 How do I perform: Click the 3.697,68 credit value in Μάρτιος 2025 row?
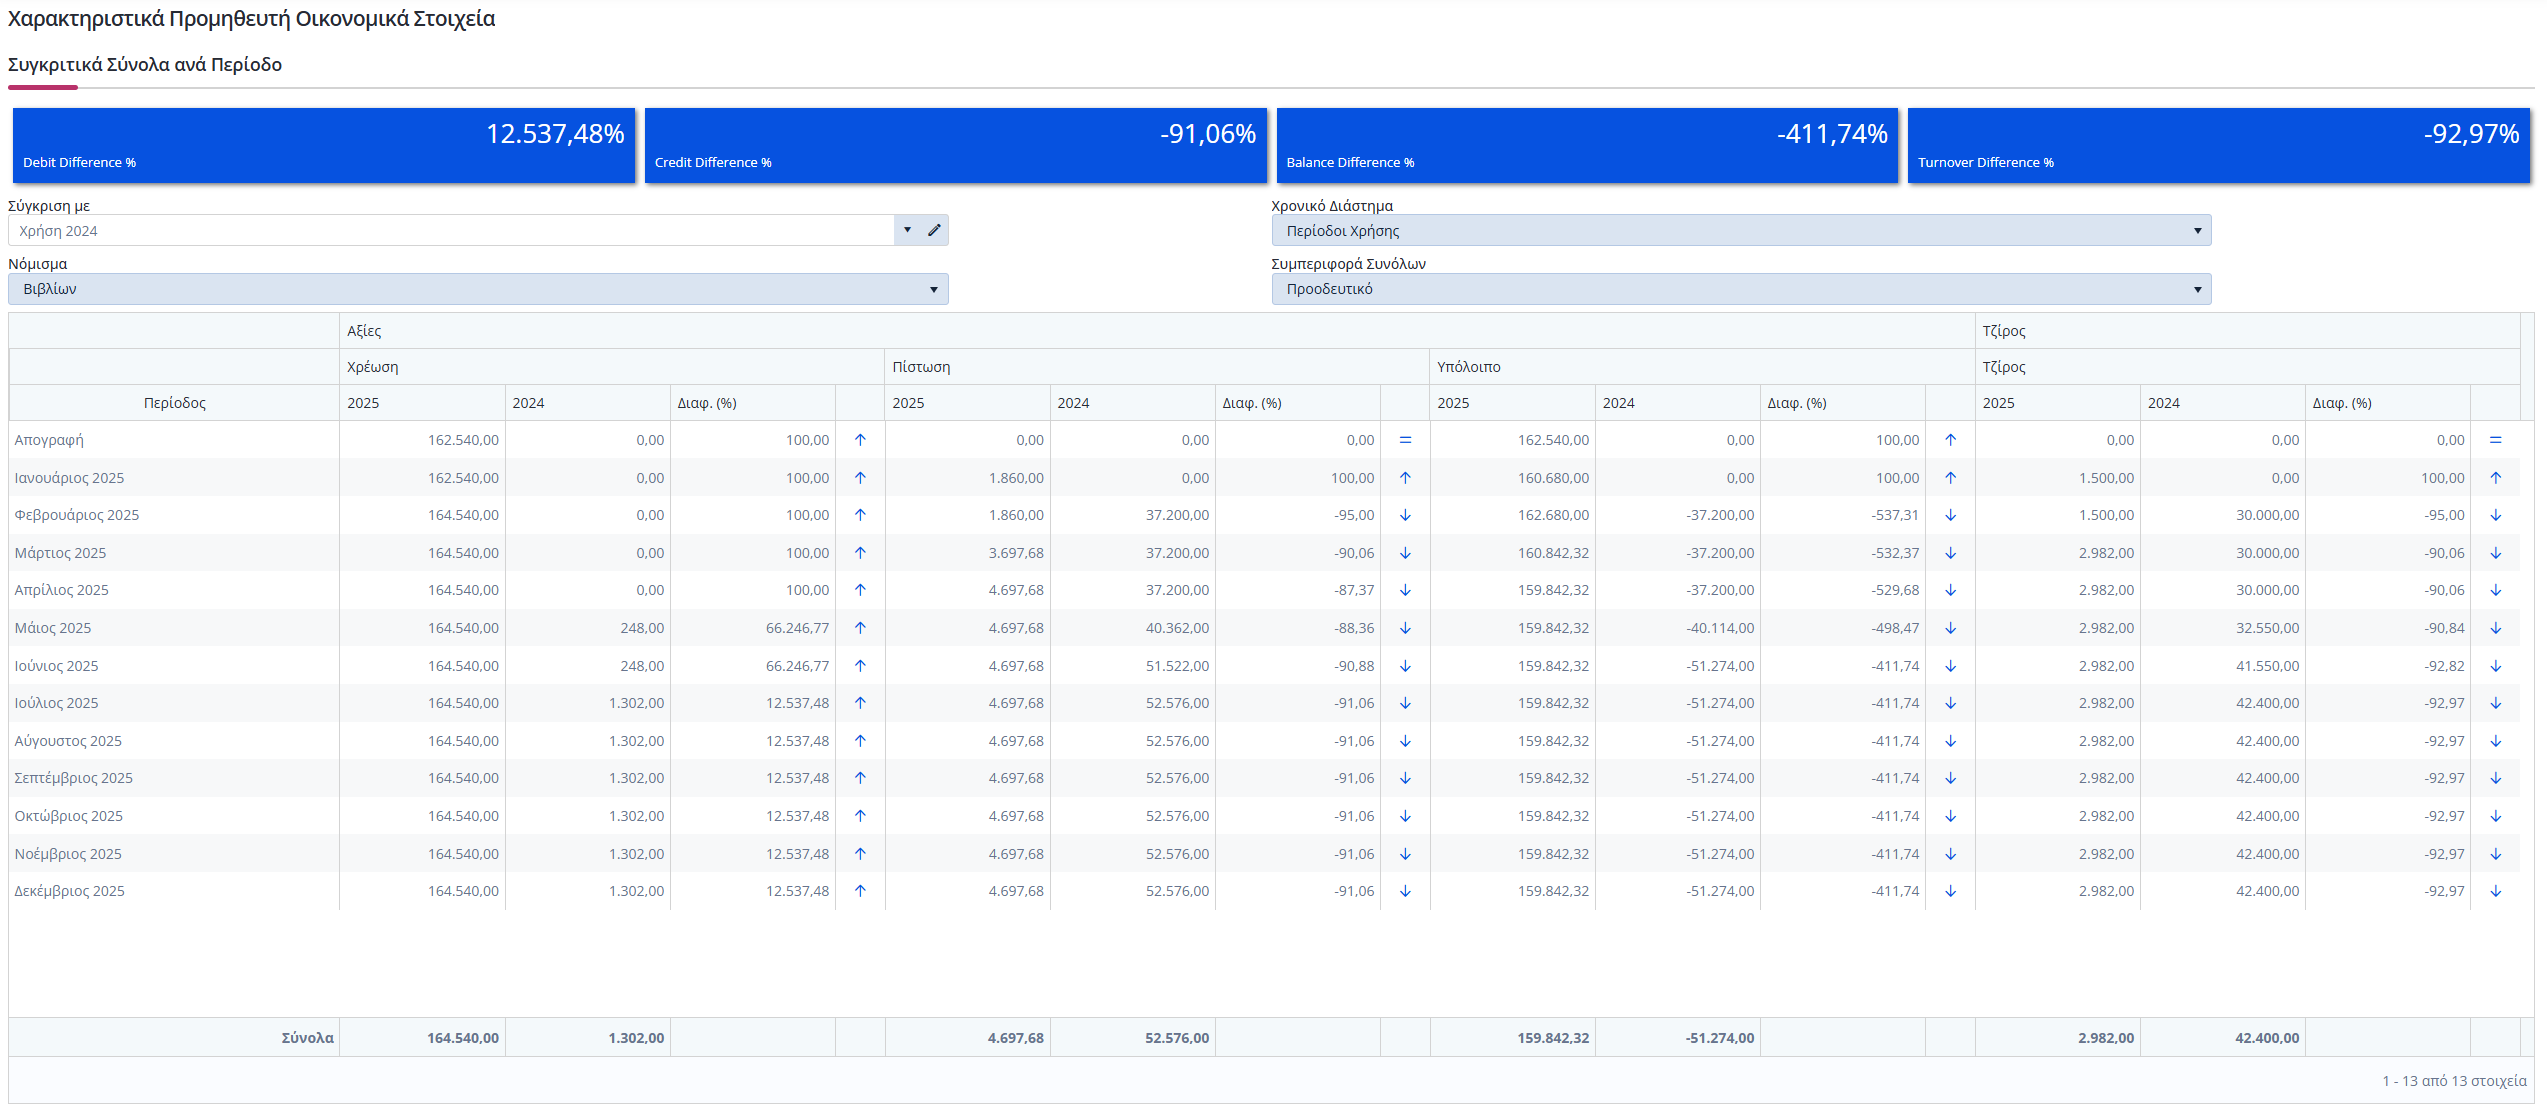point(1016,553)
